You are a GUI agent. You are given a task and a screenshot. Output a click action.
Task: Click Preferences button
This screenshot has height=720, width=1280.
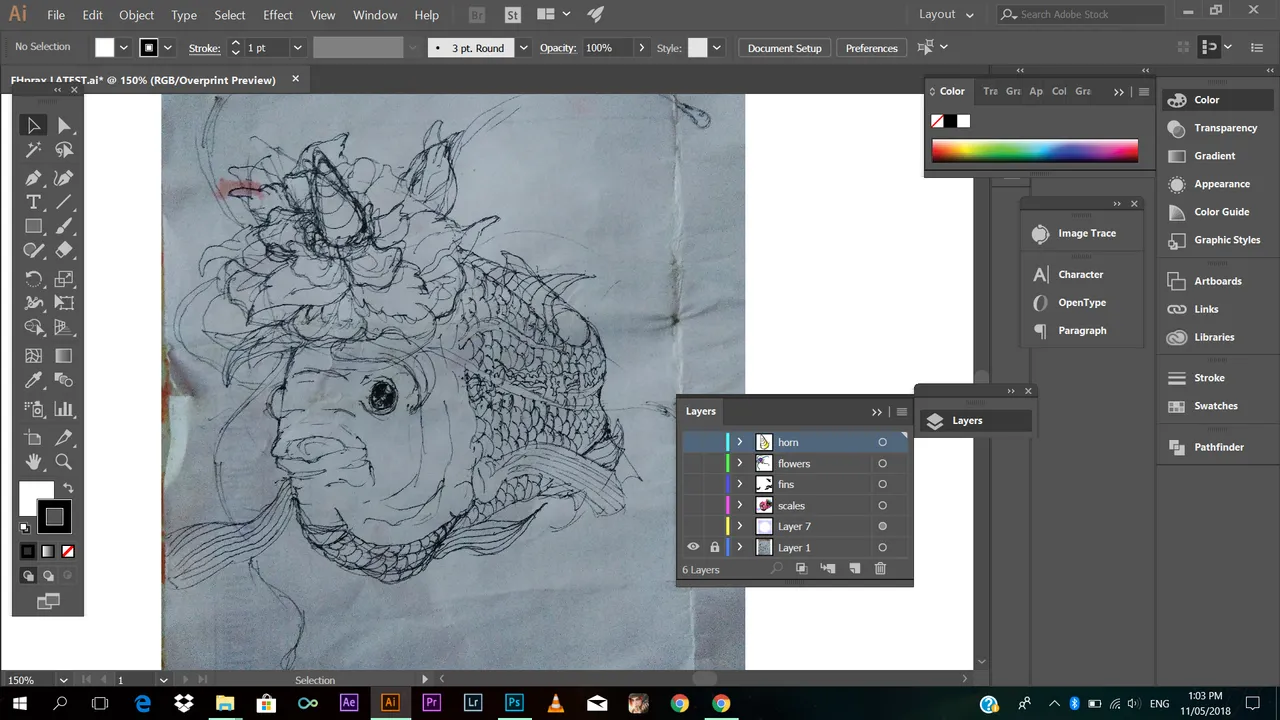(x=871, y=48)
